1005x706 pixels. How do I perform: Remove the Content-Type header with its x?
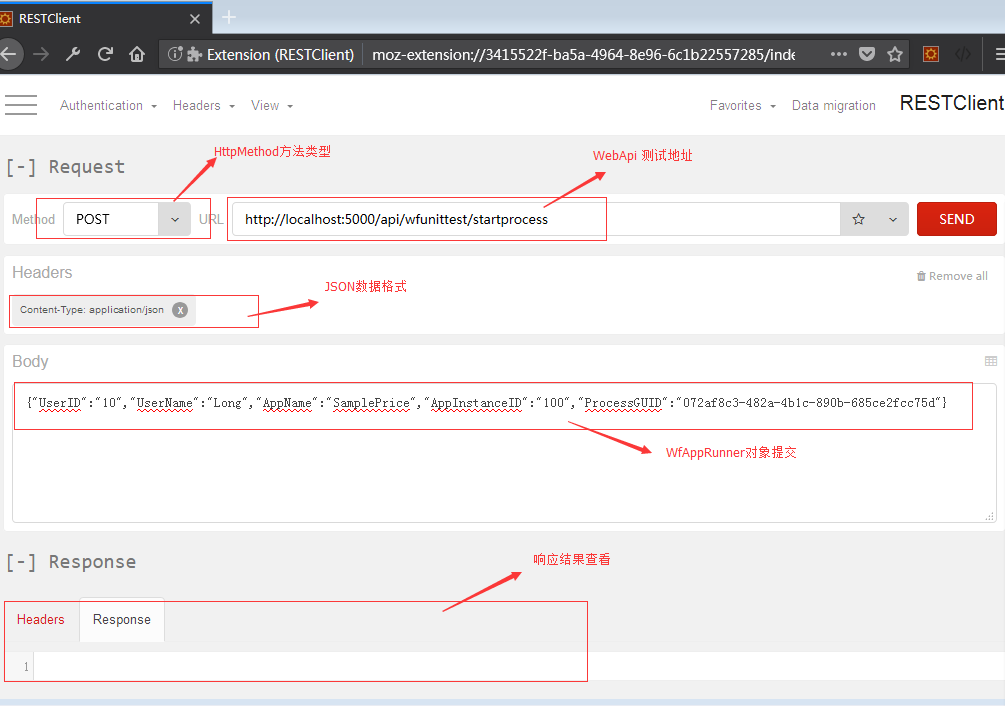click(x=180, y=310)
